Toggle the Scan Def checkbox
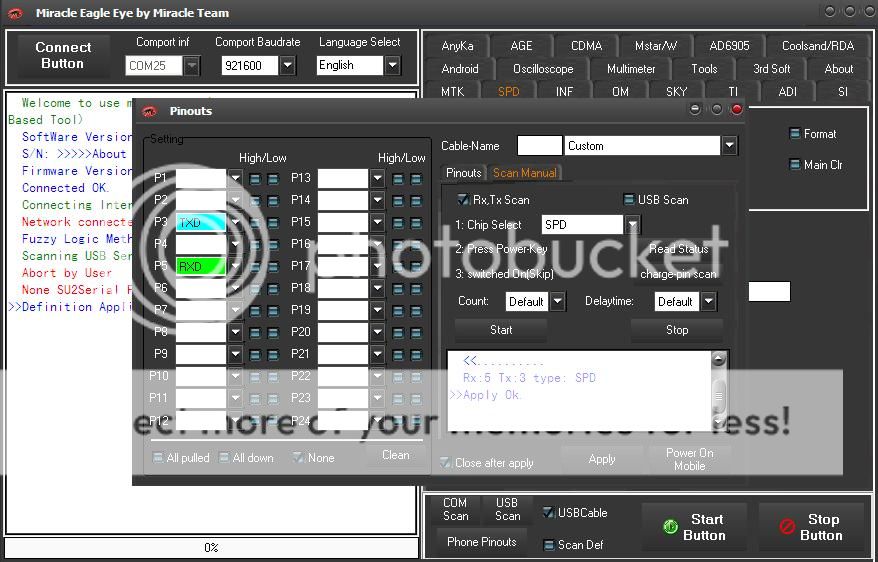 549,544
